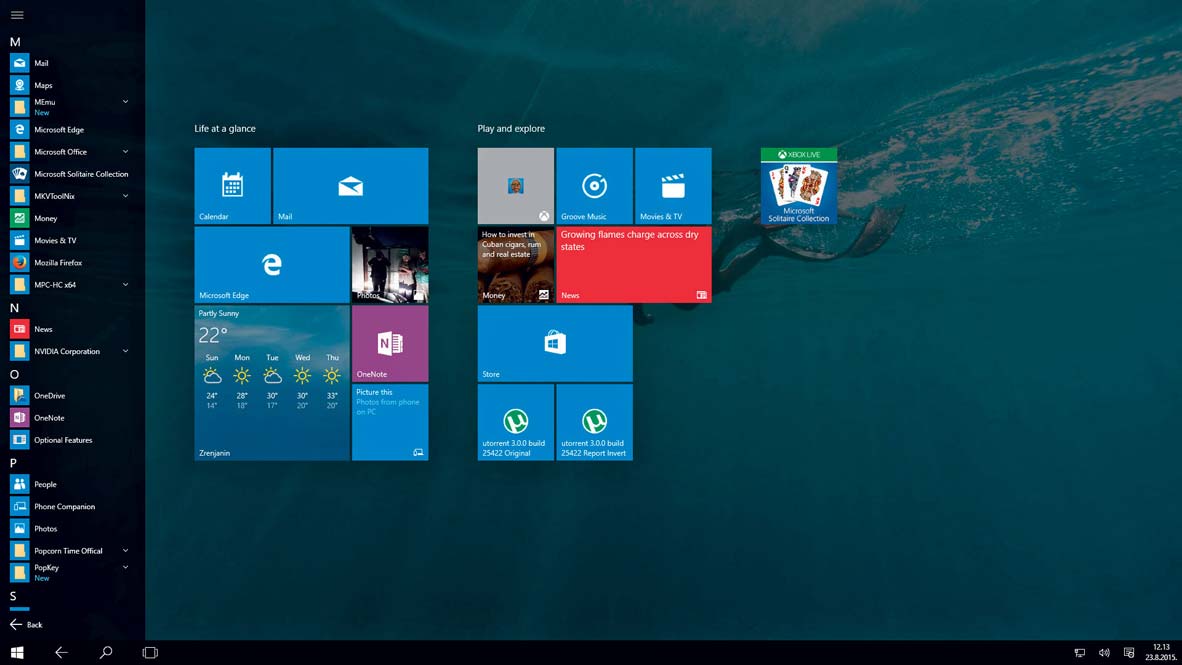
Task: Click the Windows Start button
Action: (x=17, y=653)
